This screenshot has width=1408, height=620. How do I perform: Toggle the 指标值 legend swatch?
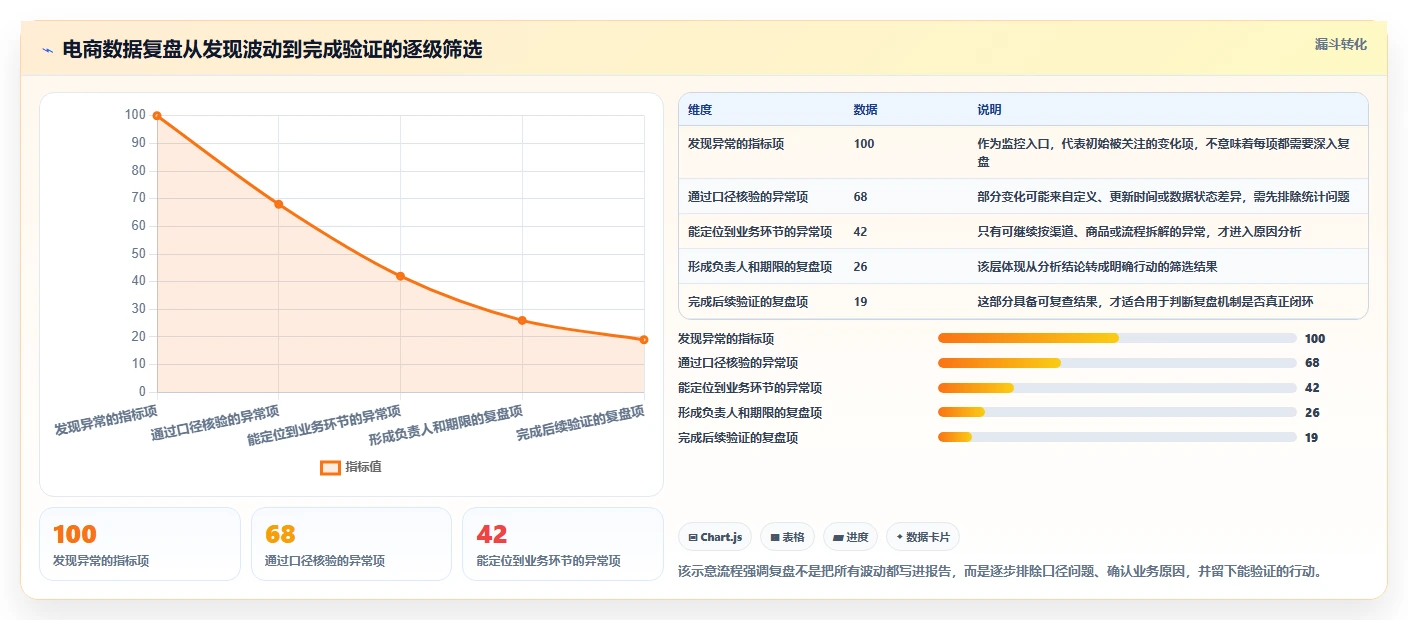330,467
